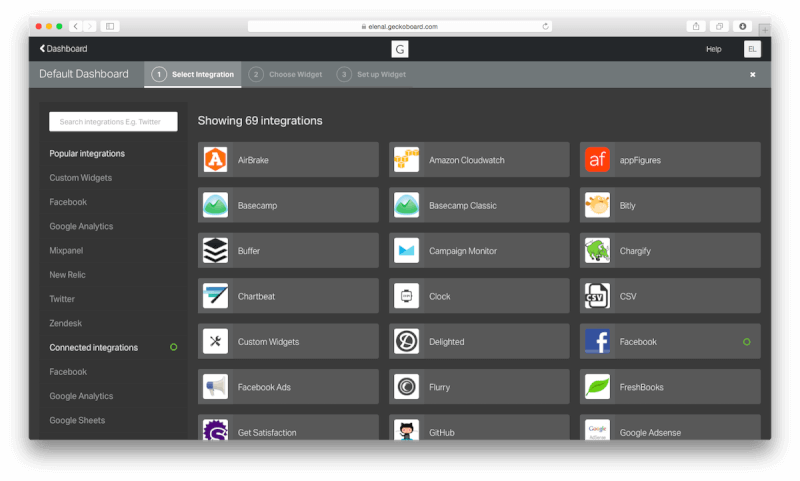This screenshot has height=481, width=800.
Task: Select Zendesk in the sidebar
Action: pos(65,323)
